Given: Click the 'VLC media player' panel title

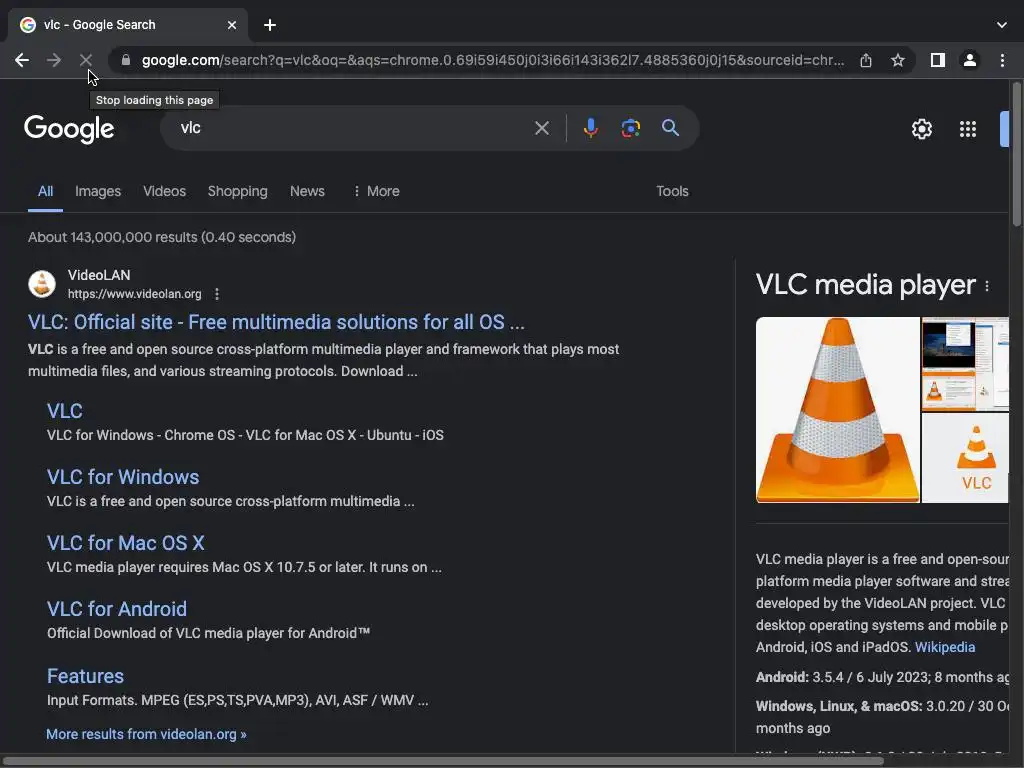Looking at the screenshot, I should pyautogui.click(x=865, y=285).
